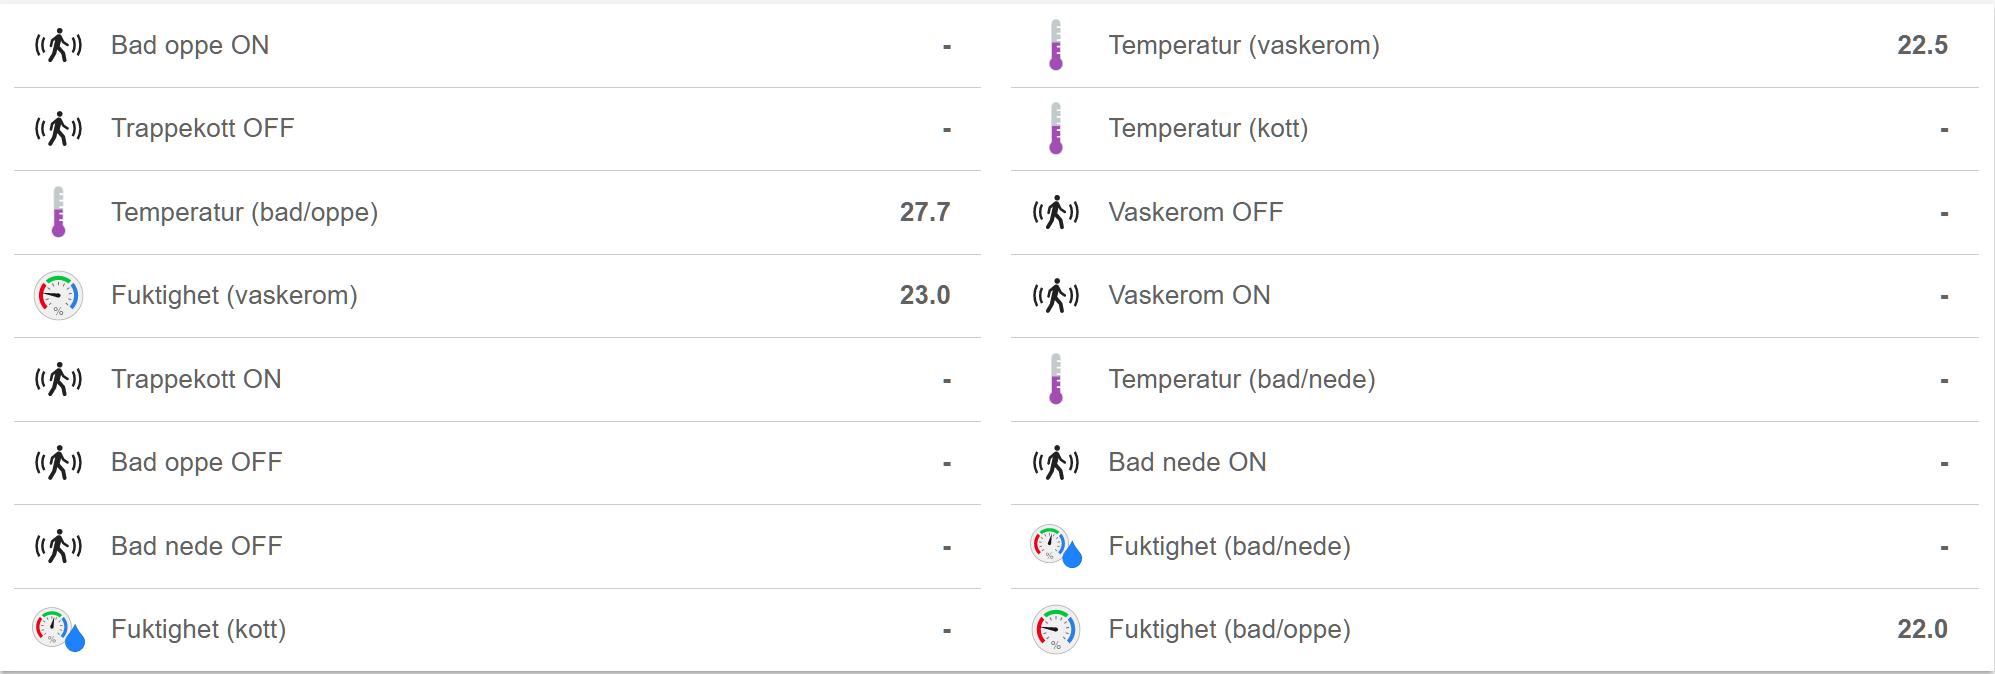Click the 22.5 vaskerom temperature value
1995x674 pixels.
(x=1922, y=46)
